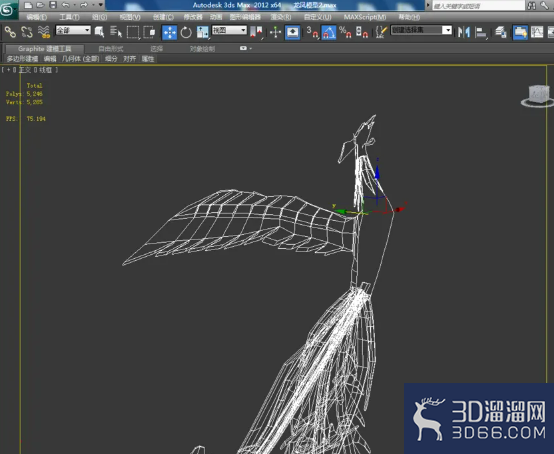Toggle the 3D Snaps magnet button
This screenshot has height=454, width=554.
coord(312,32)
